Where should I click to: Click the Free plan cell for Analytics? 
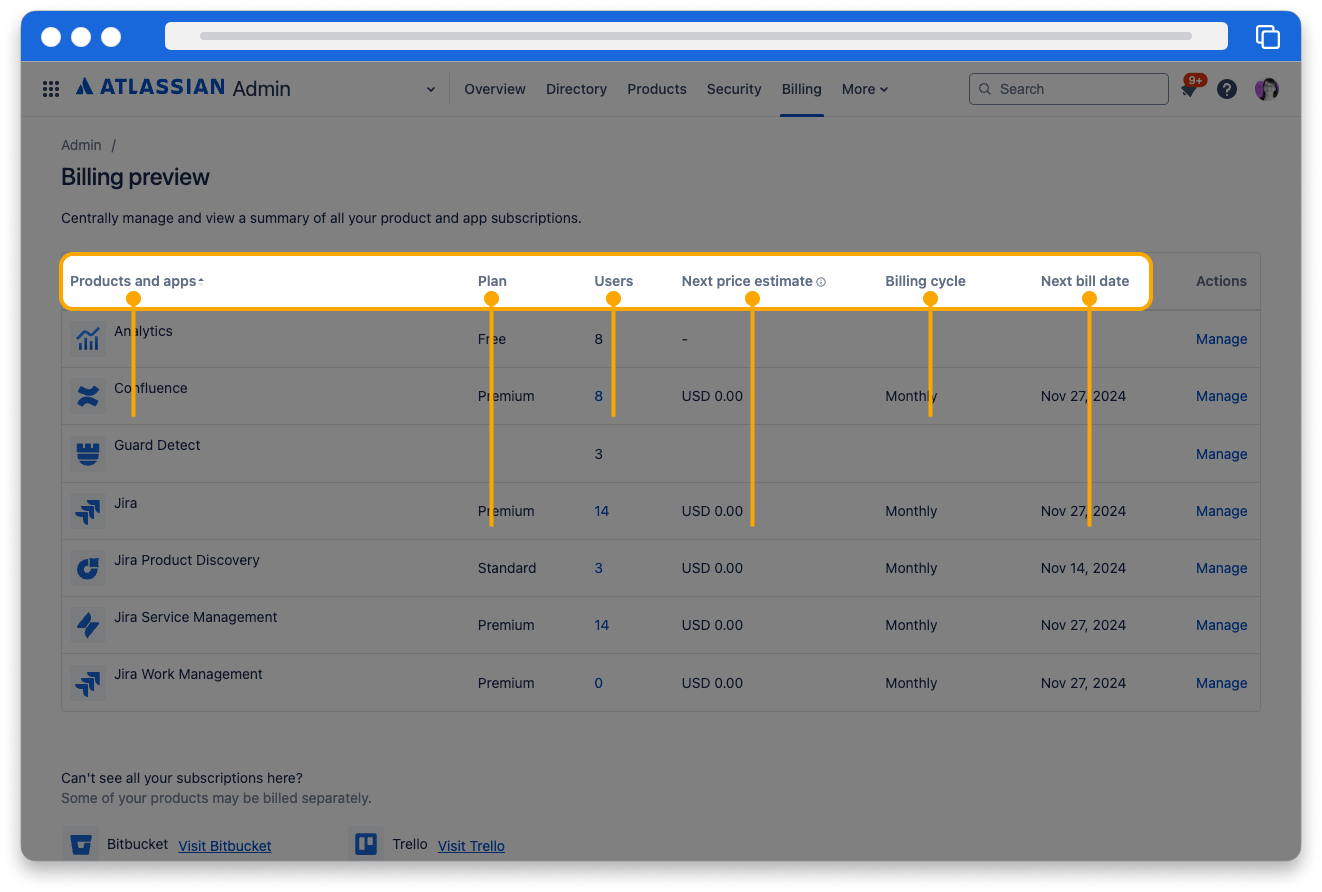coord(492,339)
